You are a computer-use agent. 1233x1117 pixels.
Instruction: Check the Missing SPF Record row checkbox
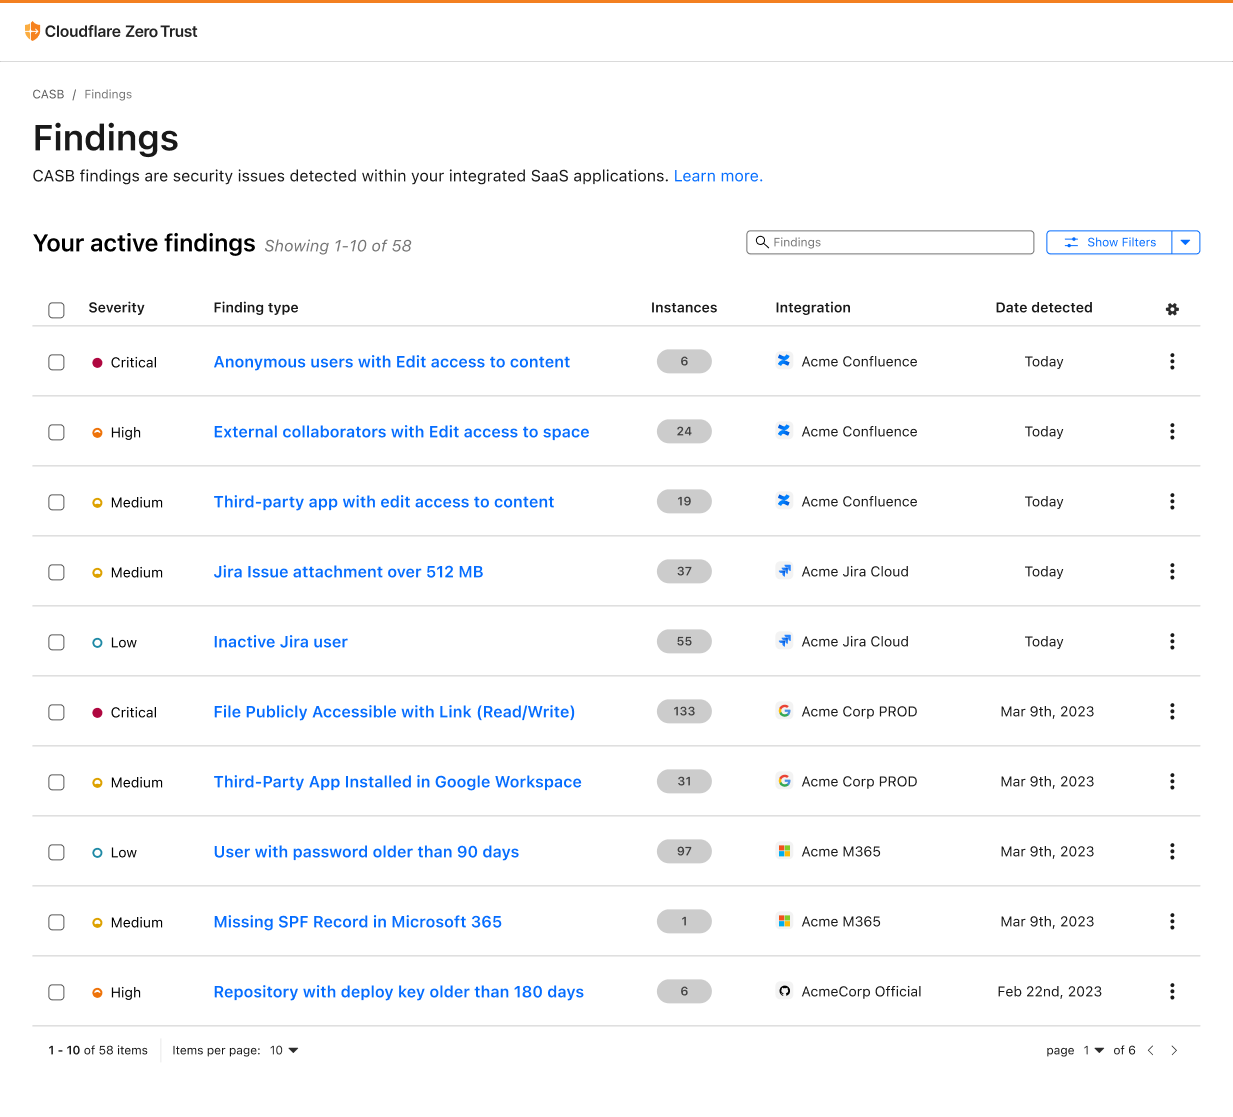pos(57,922)
